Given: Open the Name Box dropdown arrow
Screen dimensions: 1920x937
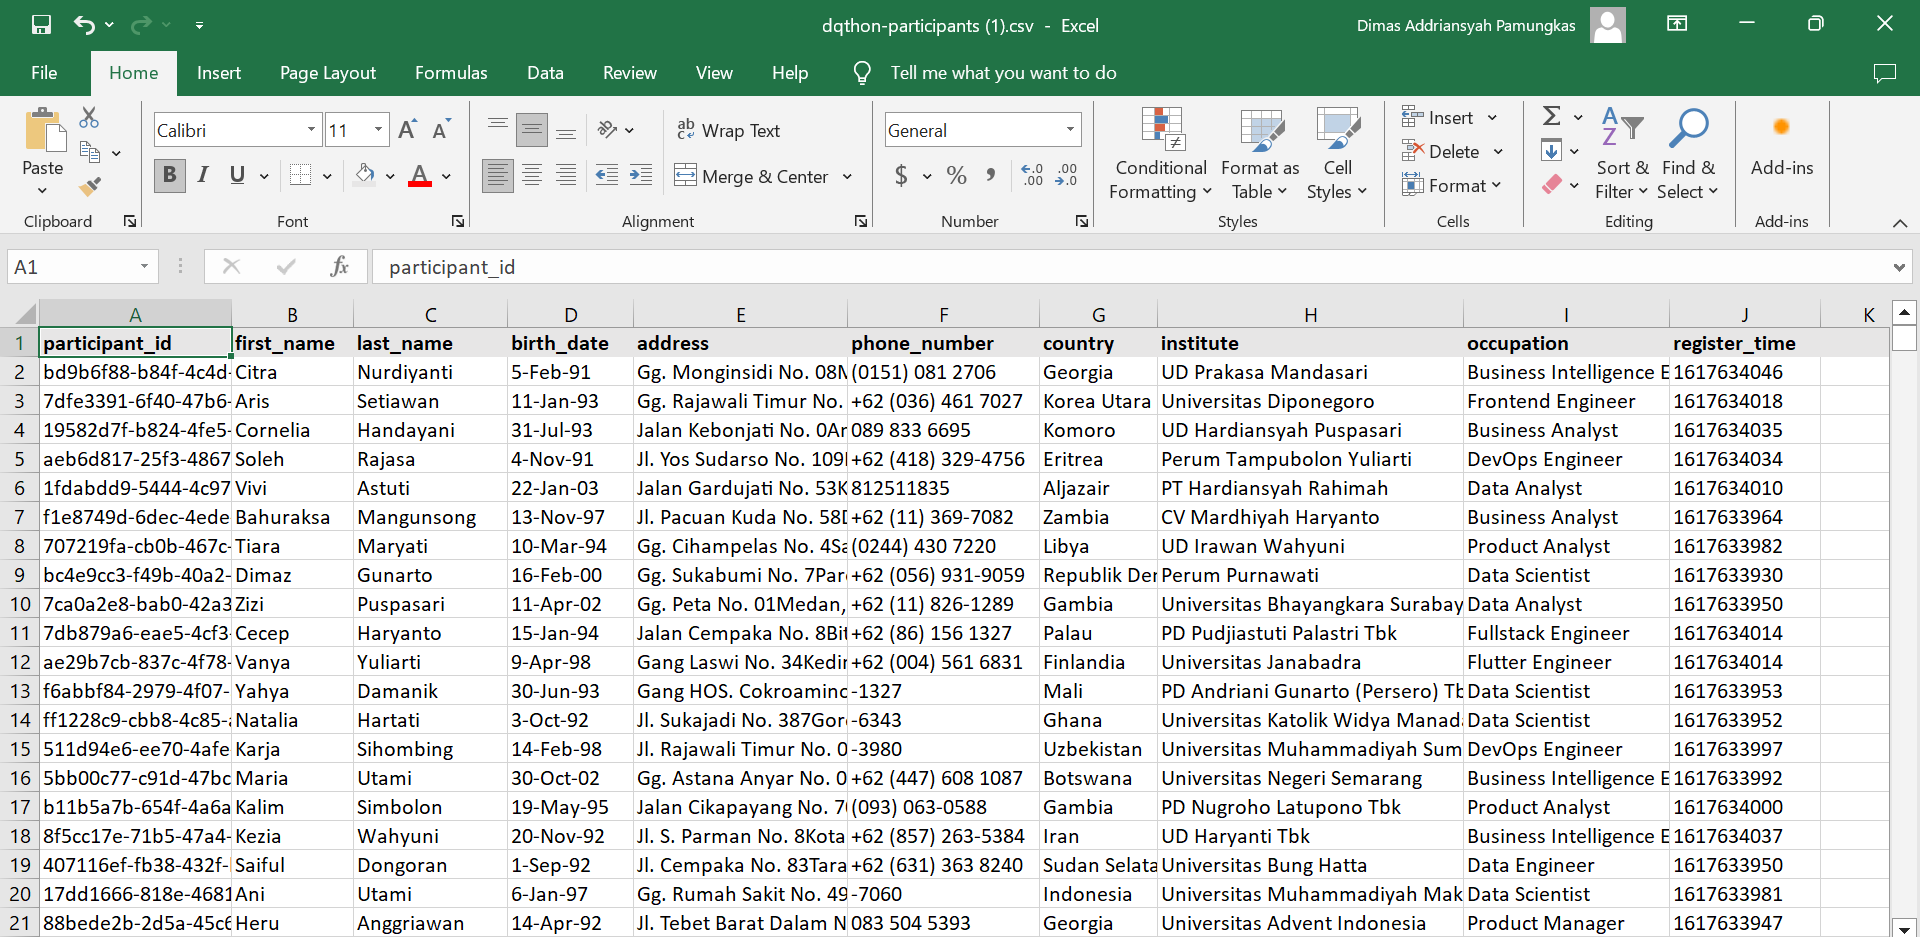Looking at the screenshot, I should [x=144, y=266].
